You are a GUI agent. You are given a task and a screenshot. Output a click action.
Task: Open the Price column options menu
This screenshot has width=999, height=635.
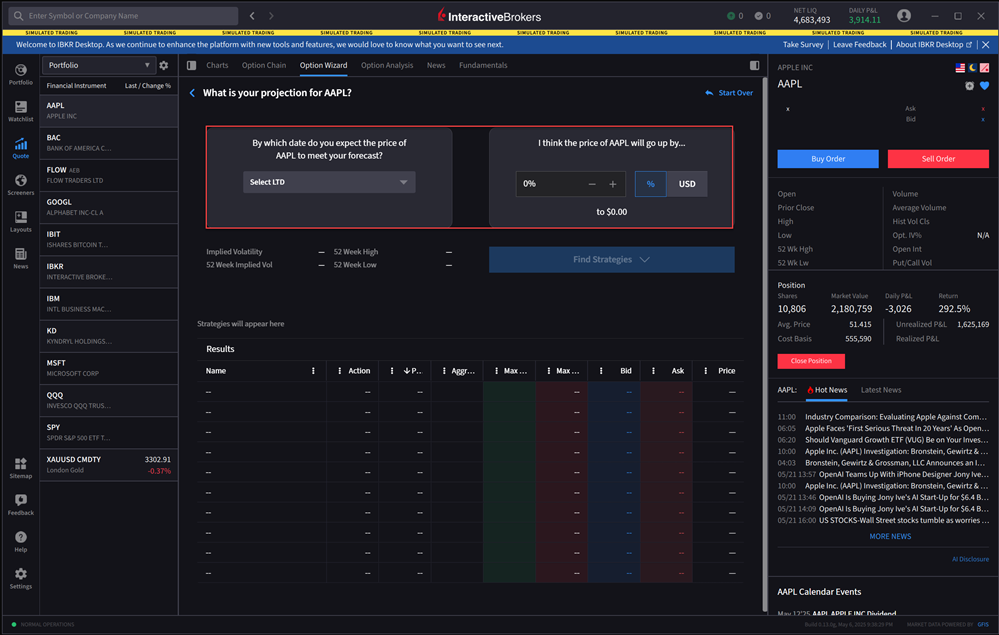tap(705, 371)
